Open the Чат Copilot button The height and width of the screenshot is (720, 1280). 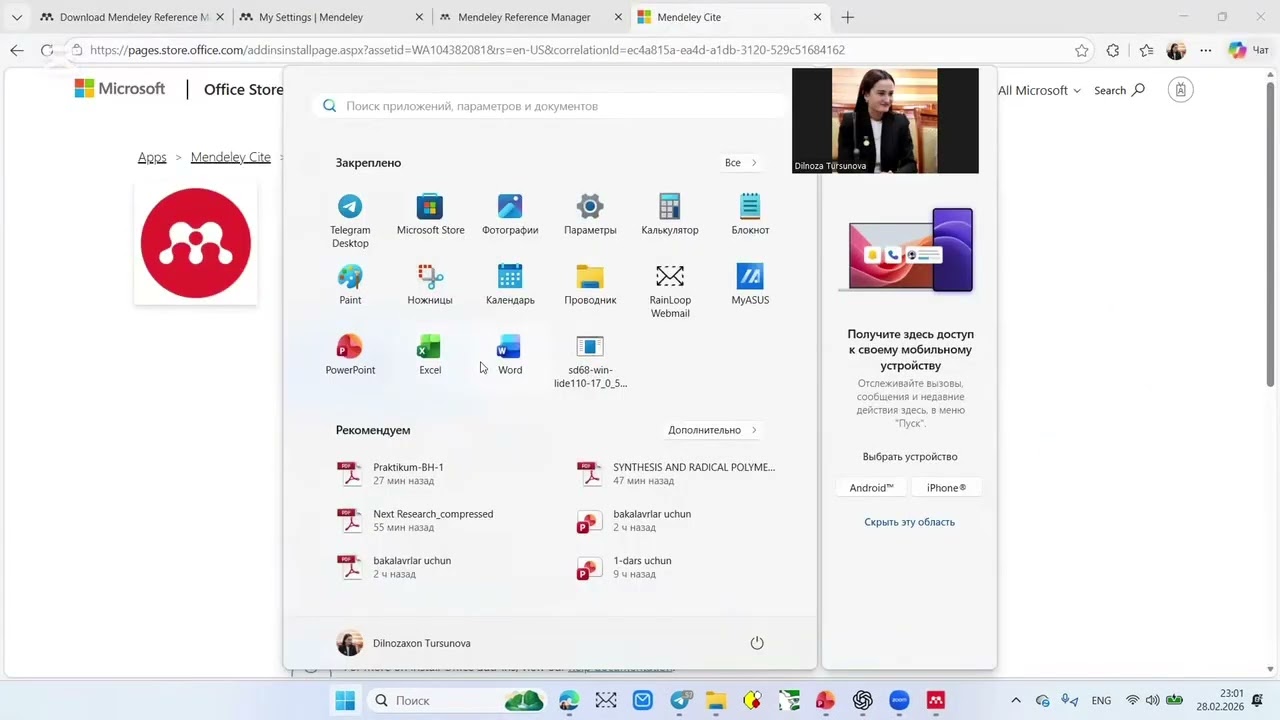(x=1251, y=50)
